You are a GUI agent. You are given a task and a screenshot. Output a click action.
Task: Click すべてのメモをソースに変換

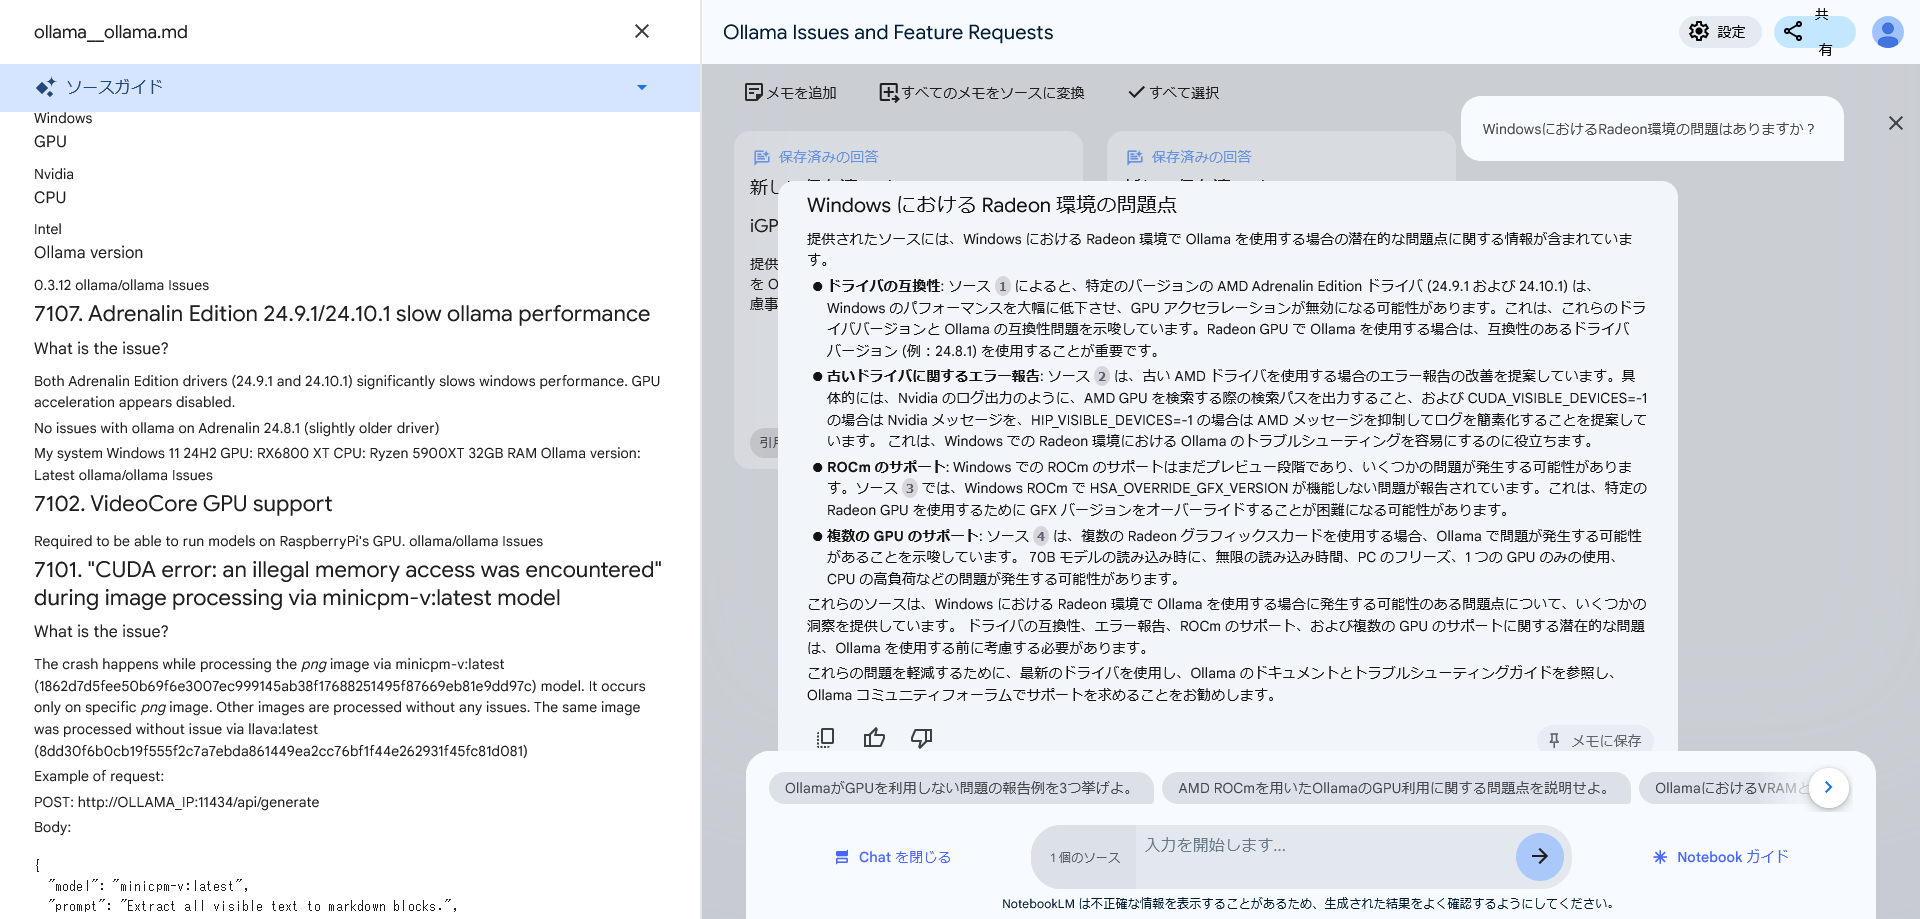pos(982,93)
